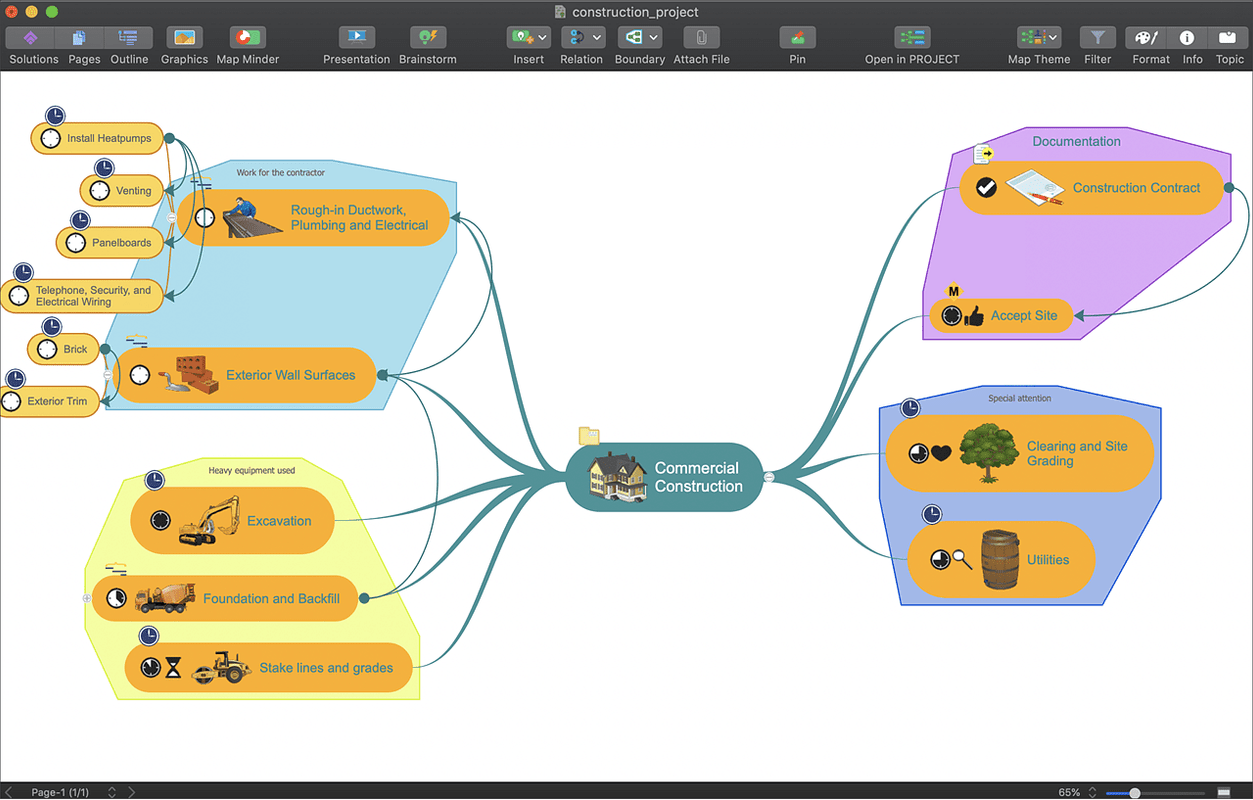Collapse the Commercial Construction main topic branch
The height and width of the screenshot is (800, 1253).
click(x=768, y=477)
